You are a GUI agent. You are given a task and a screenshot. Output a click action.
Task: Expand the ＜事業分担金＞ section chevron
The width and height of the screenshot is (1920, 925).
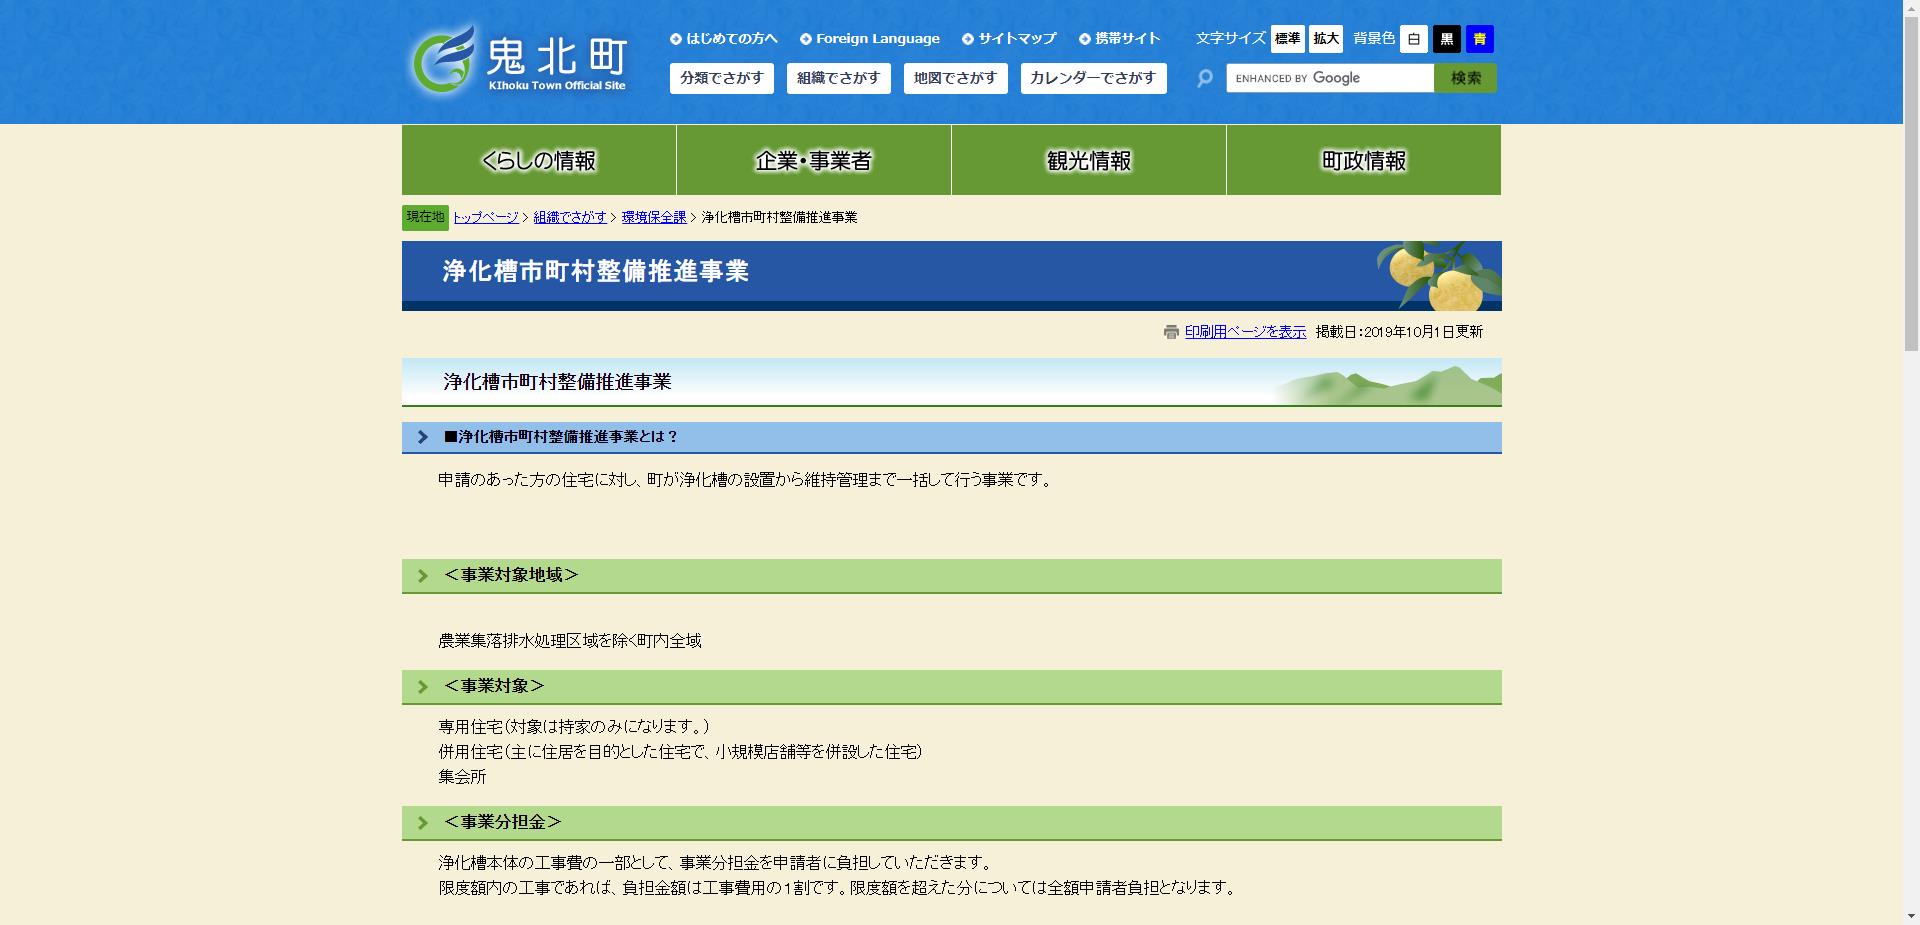423,823
